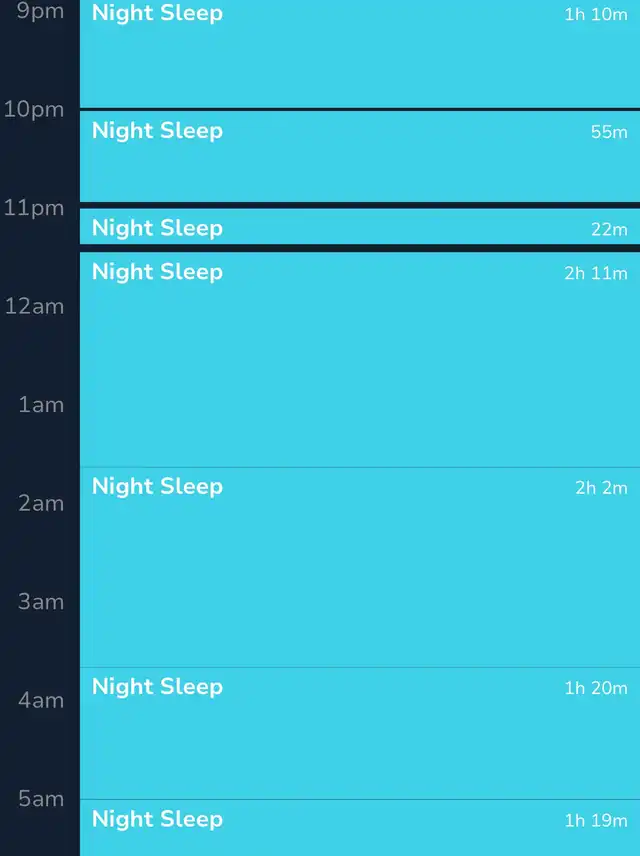Click the 11pm time label
The width and height of the screenshot is (640, 856).
(34, 209)
